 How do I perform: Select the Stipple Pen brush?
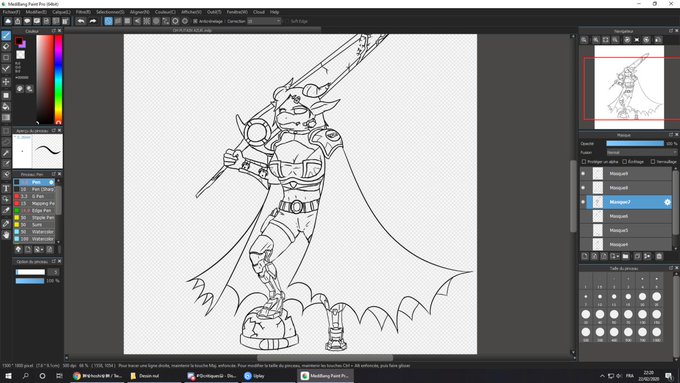pos(34,217)
